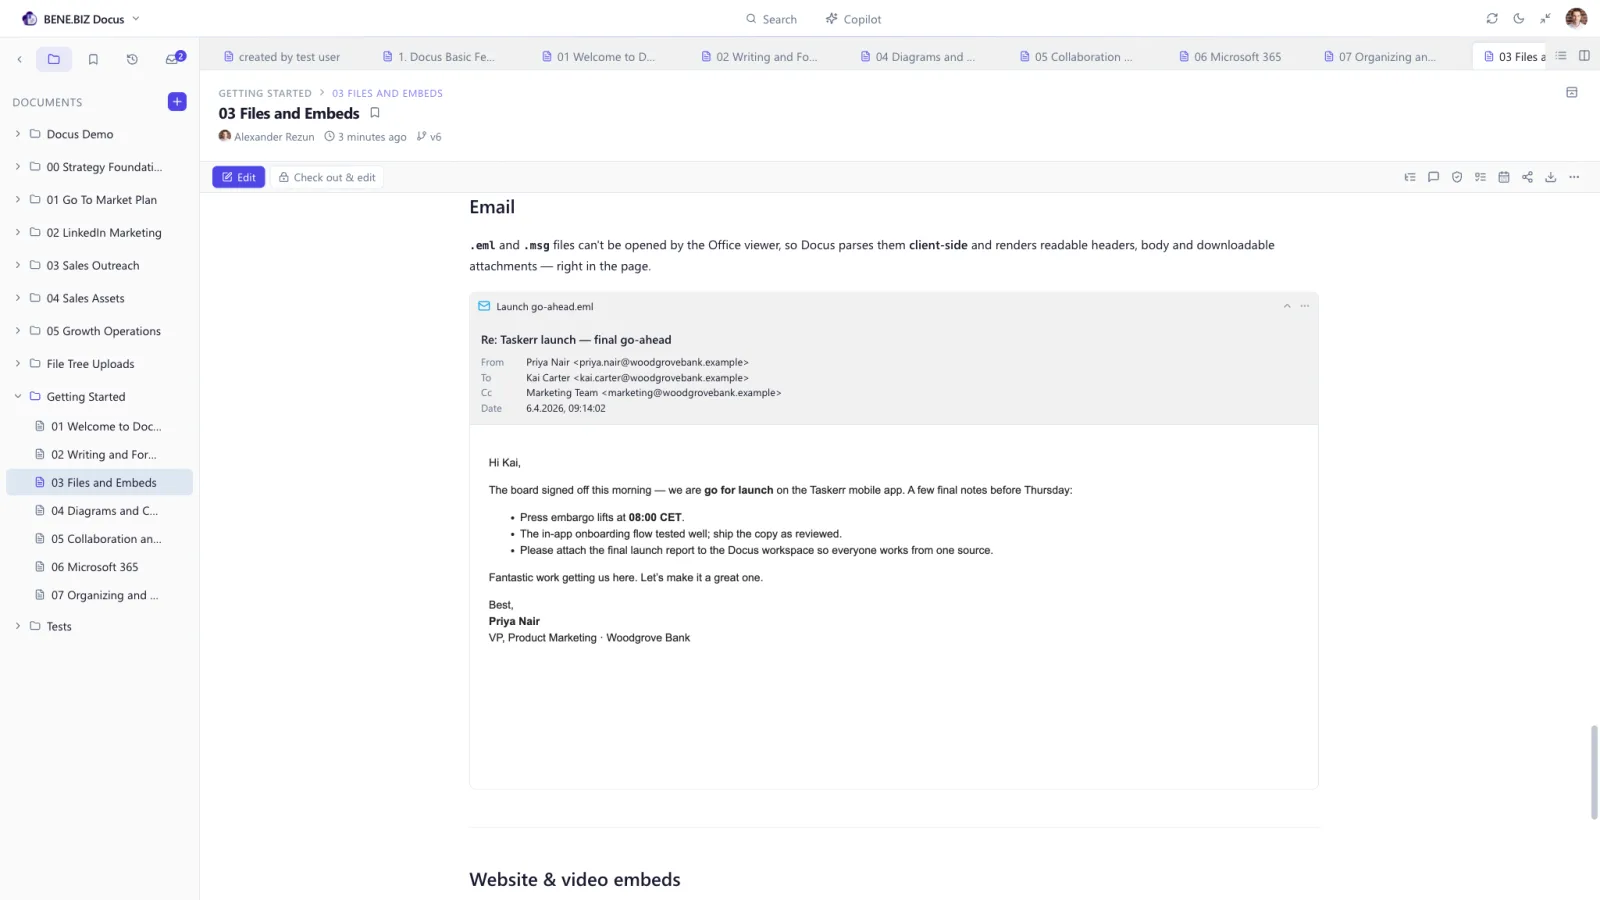Open '07 Organizing and ...' in sidebar tree

99,595
